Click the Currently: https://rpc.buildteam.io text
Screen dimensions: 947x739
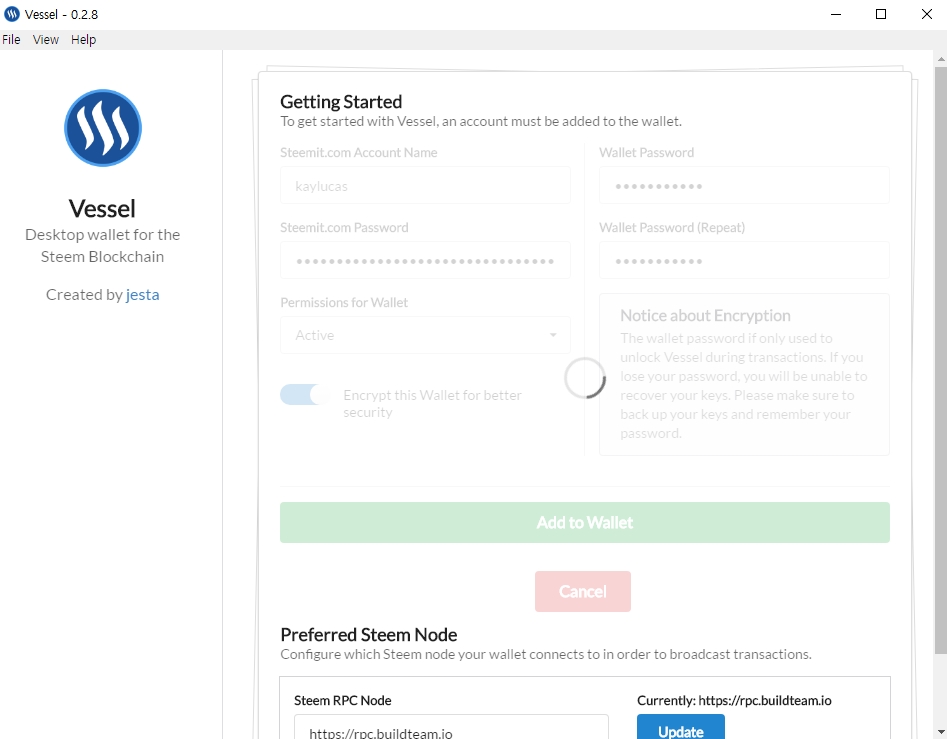click(734, 700)
